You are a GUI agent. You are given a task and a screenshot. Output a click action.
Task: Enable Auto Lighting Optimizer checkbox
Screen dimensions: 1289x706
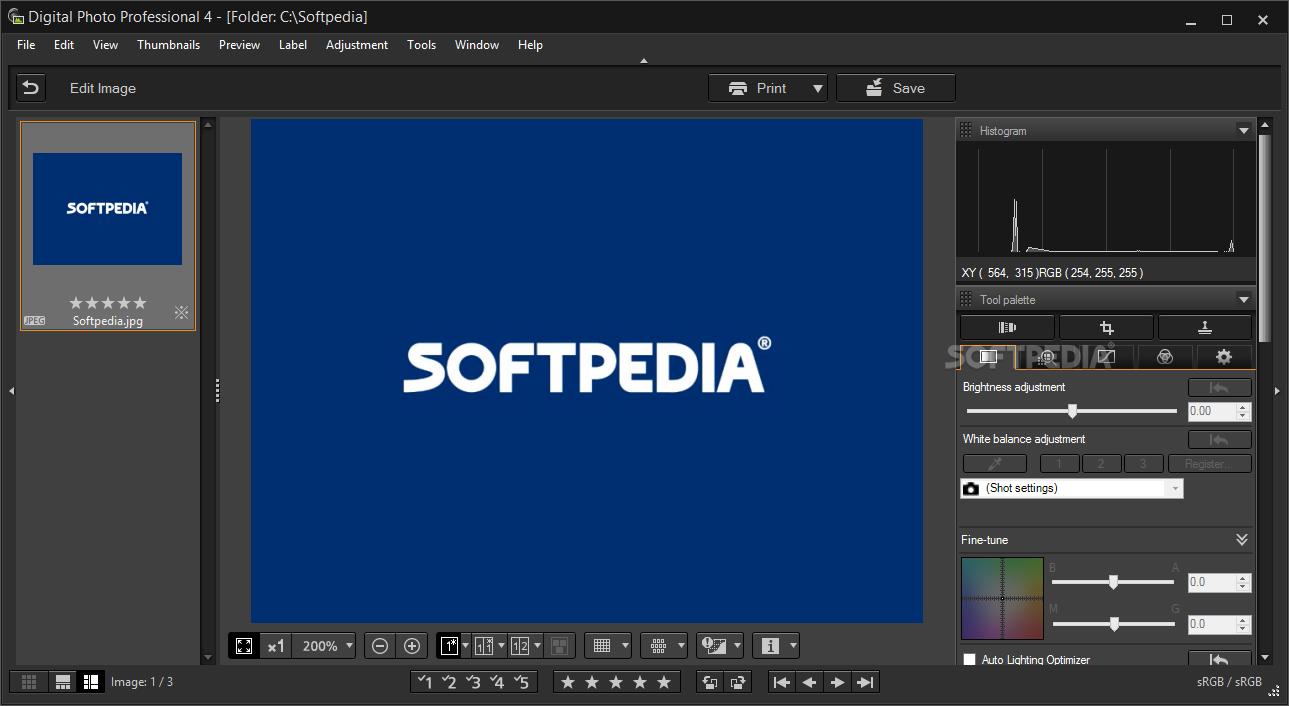[x=969, y=660]
